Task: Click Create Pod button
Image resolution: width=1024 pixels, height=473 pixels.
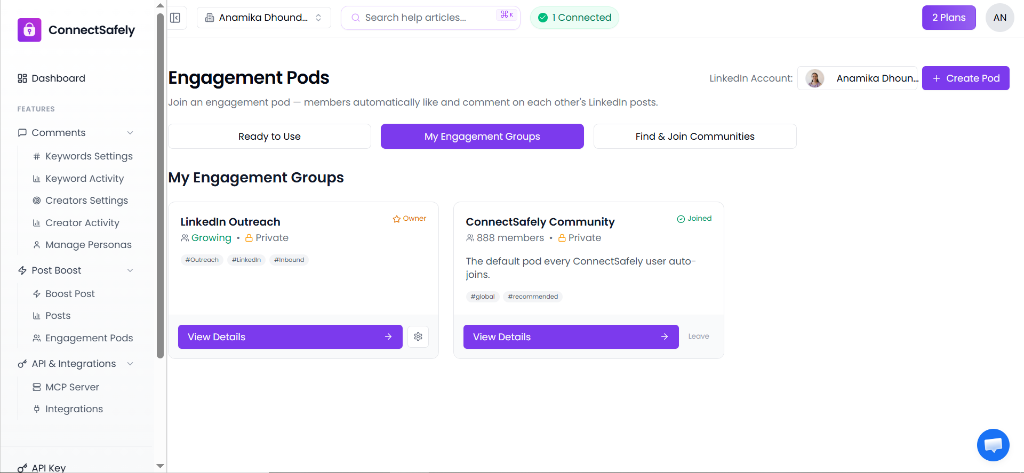Action: click(966, 78)
